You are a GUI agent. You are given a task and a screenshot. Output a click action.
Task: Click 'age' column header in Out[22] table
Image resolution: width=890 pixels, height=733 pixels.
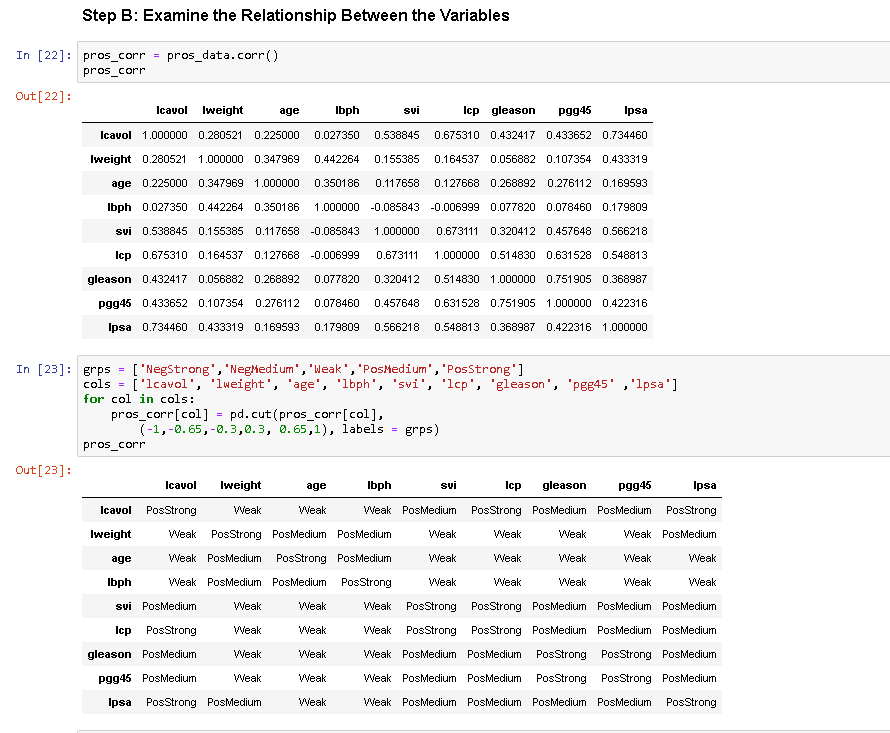click(x=289, y=110)
